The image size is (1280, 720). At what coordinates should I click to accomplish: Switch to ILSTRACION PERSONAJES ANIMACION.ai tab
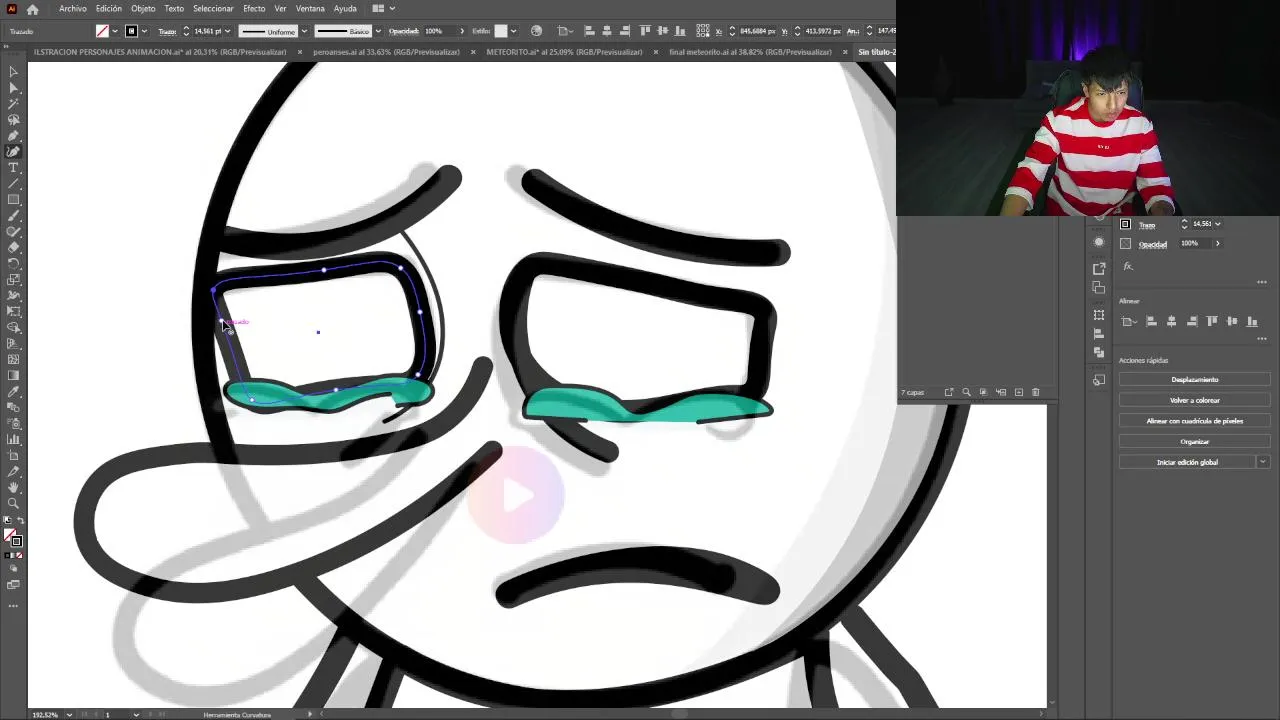coord(160,52)
